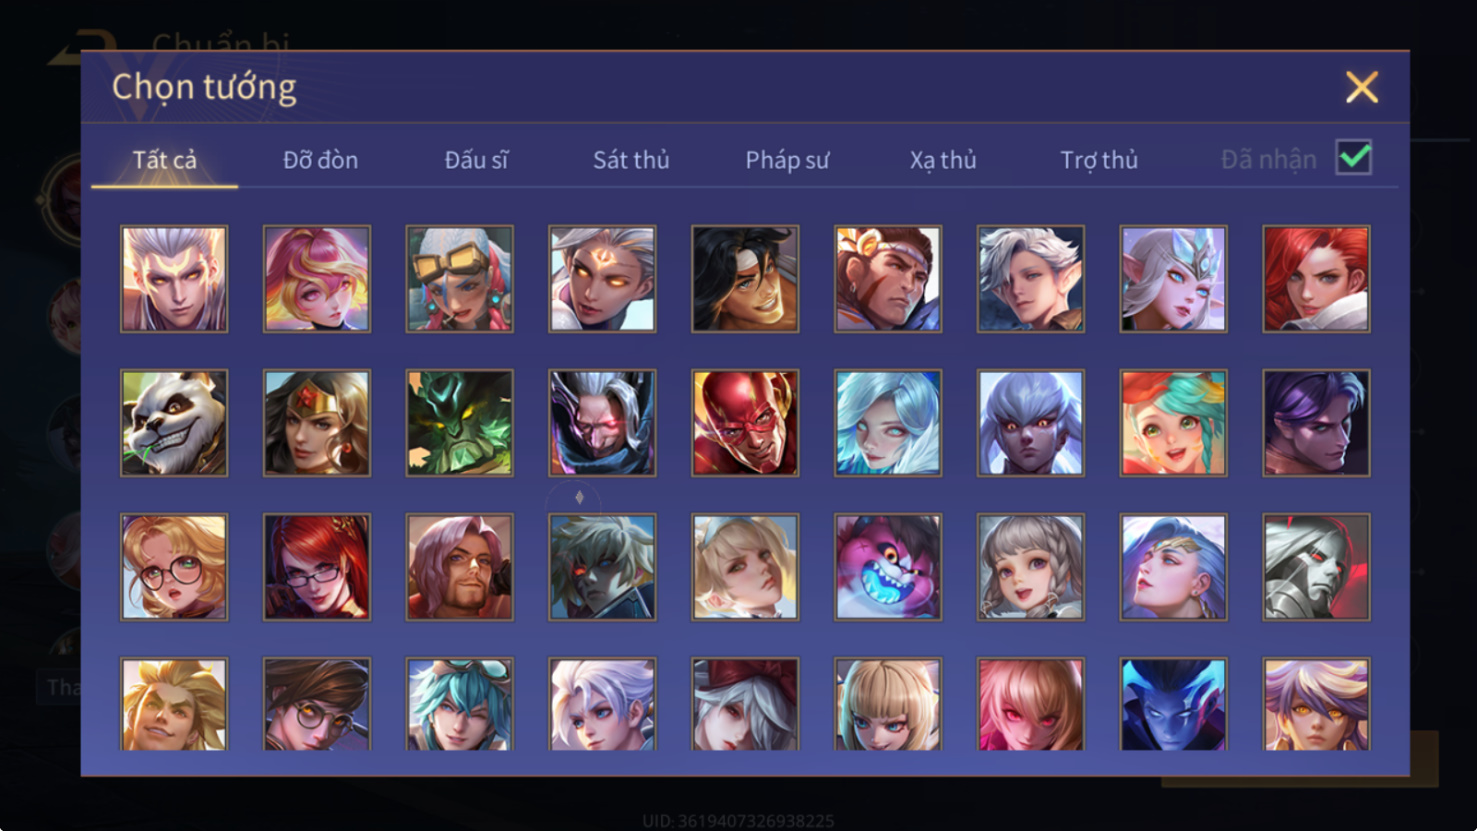Pick the red-masked Flash hero portrait
The width and height of the screenshot is (1477, 831).
pyautogui.click(x=745, y=423)
